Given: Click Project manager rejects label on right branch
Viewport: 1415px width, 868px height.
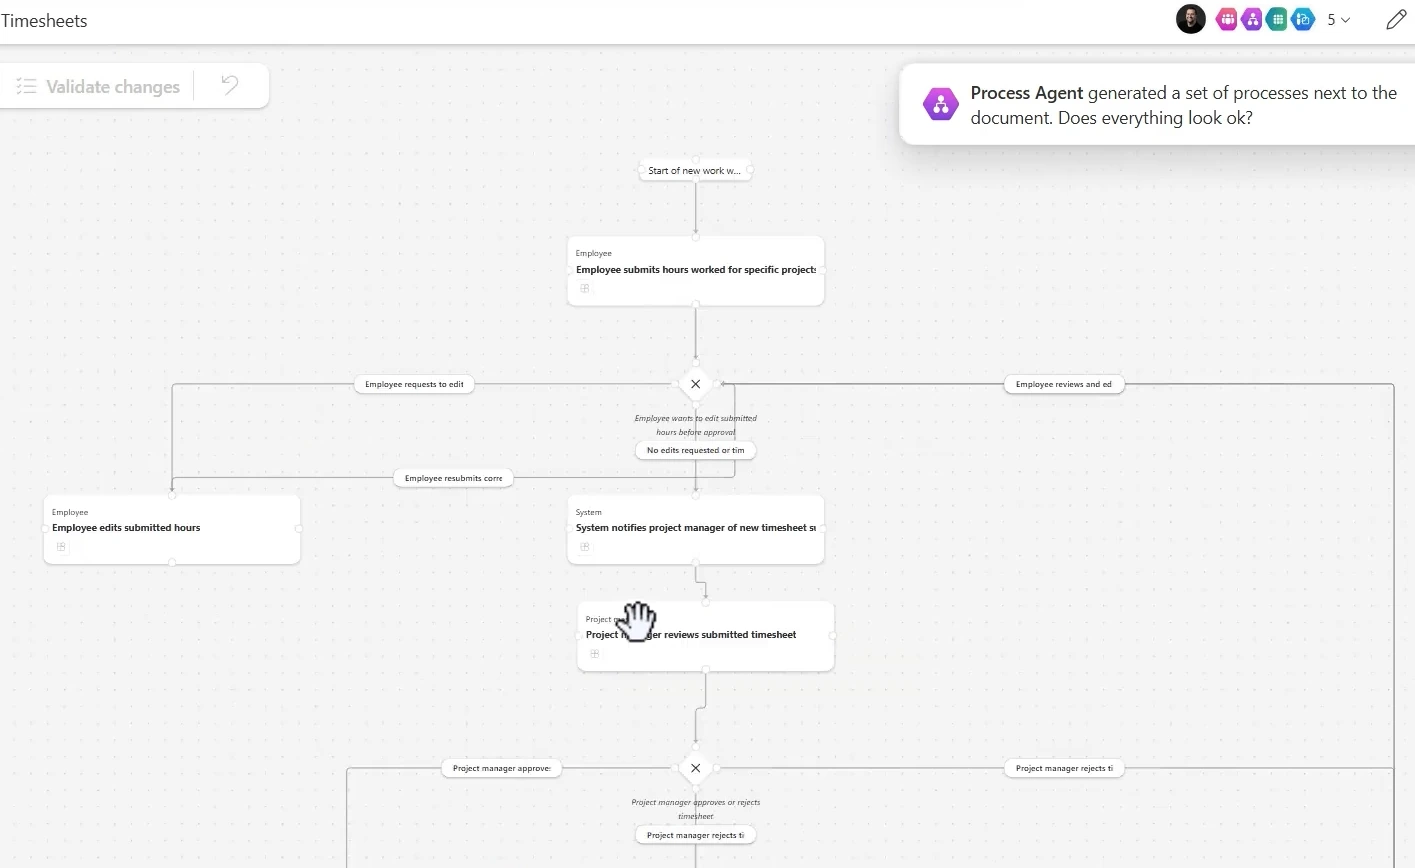Looking at the screenshot, I should pos(1064,768).
